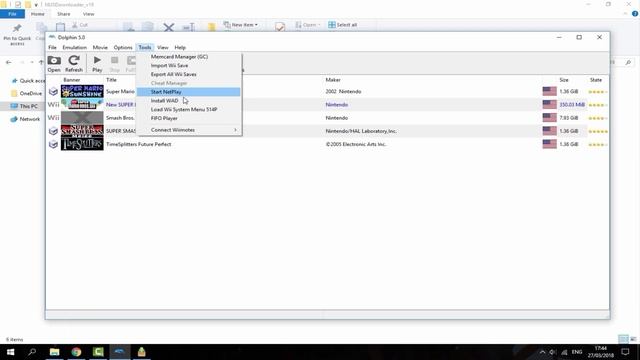Open the Emulation menu
The width and height of the screenshot is (640, 360).
[x=74, y=47]
